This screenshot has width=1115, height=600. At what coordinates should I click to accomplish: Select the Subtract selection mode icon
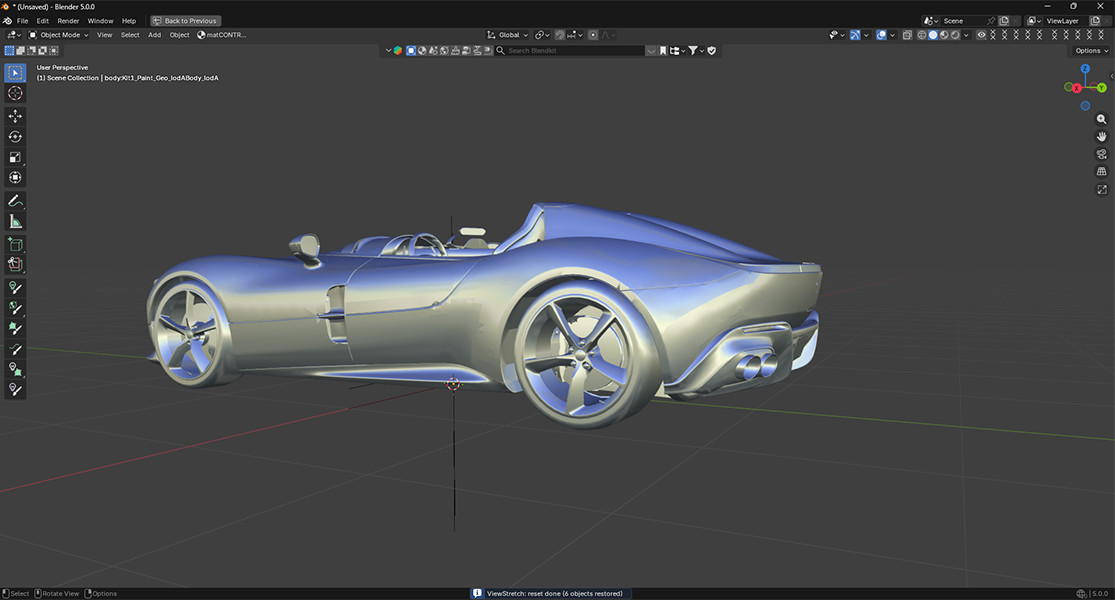point(32,50)
